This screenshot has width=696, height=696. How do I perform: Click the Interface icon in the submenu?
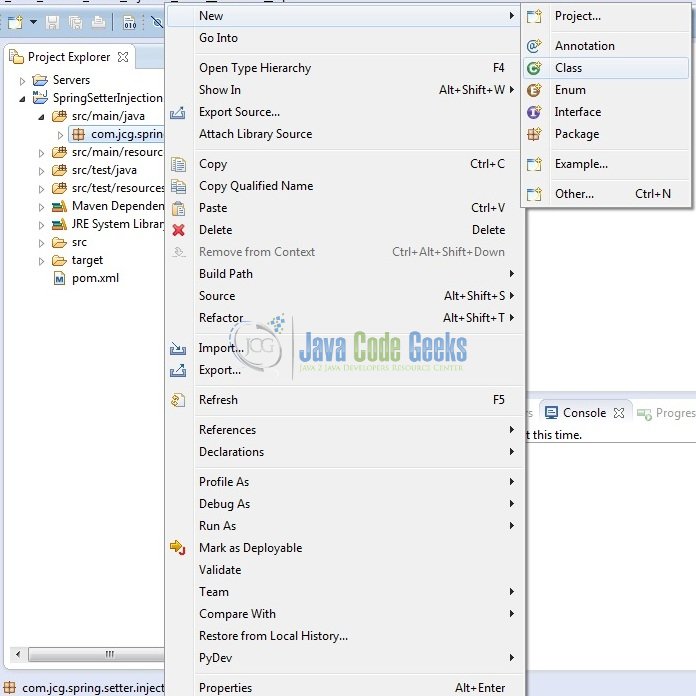534,112
